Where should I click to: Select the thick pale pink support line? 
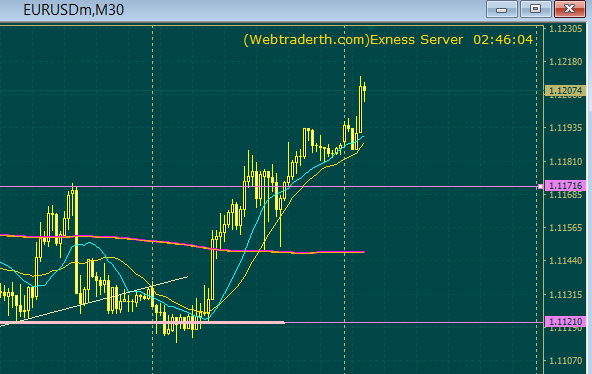click(x=143, y=323)
